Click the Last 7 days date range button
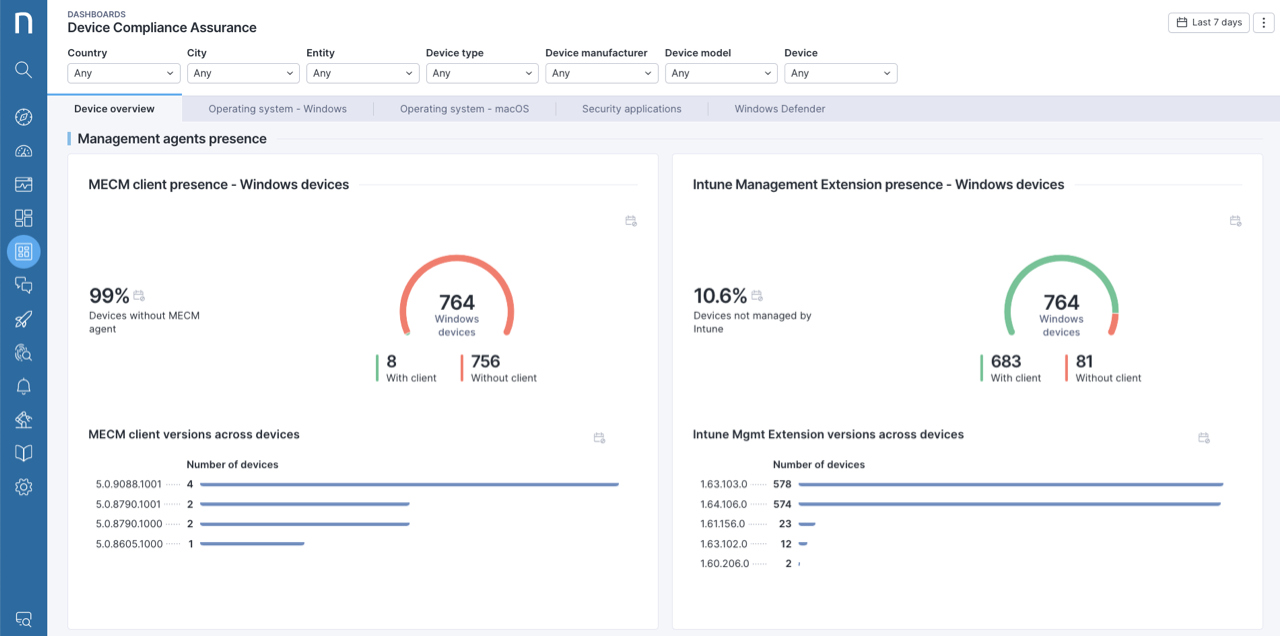The width and height of the screenshot is (1280, 636). tap(1208, 22)
